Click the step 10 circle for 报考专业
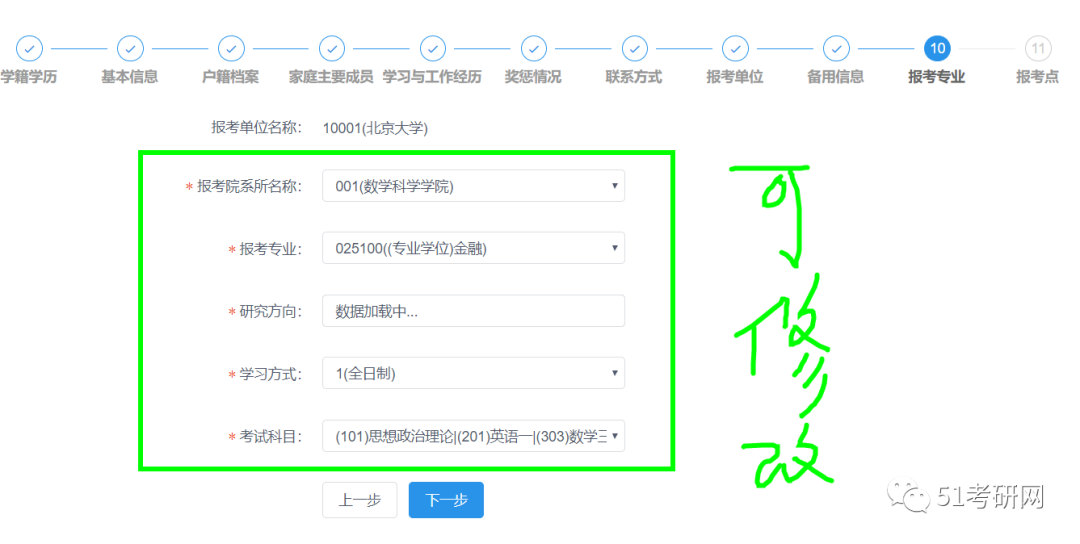Image resolution: width=1080 pixels, height=544 pixels. point(937,48)
